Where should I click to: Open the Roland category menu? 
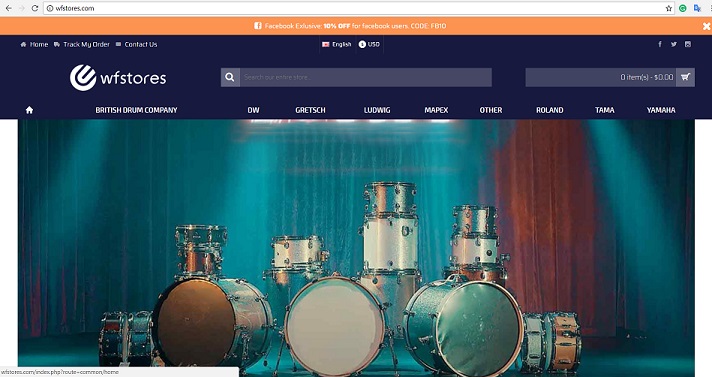tap(550, 110)
